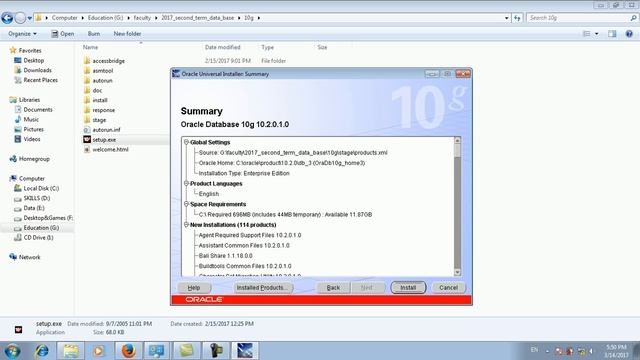Select Bali Share 1.1.18.0.0 entry
The image size is (640, 360).
pos(225,256)
